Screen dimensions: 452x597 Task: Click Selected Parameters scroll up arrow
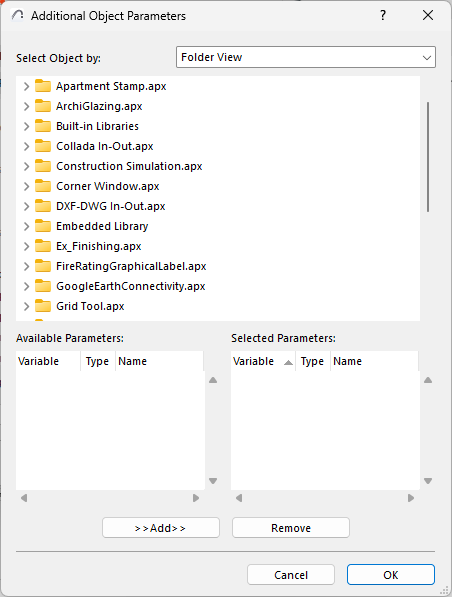pyautogui.click(x=428, y=380)
